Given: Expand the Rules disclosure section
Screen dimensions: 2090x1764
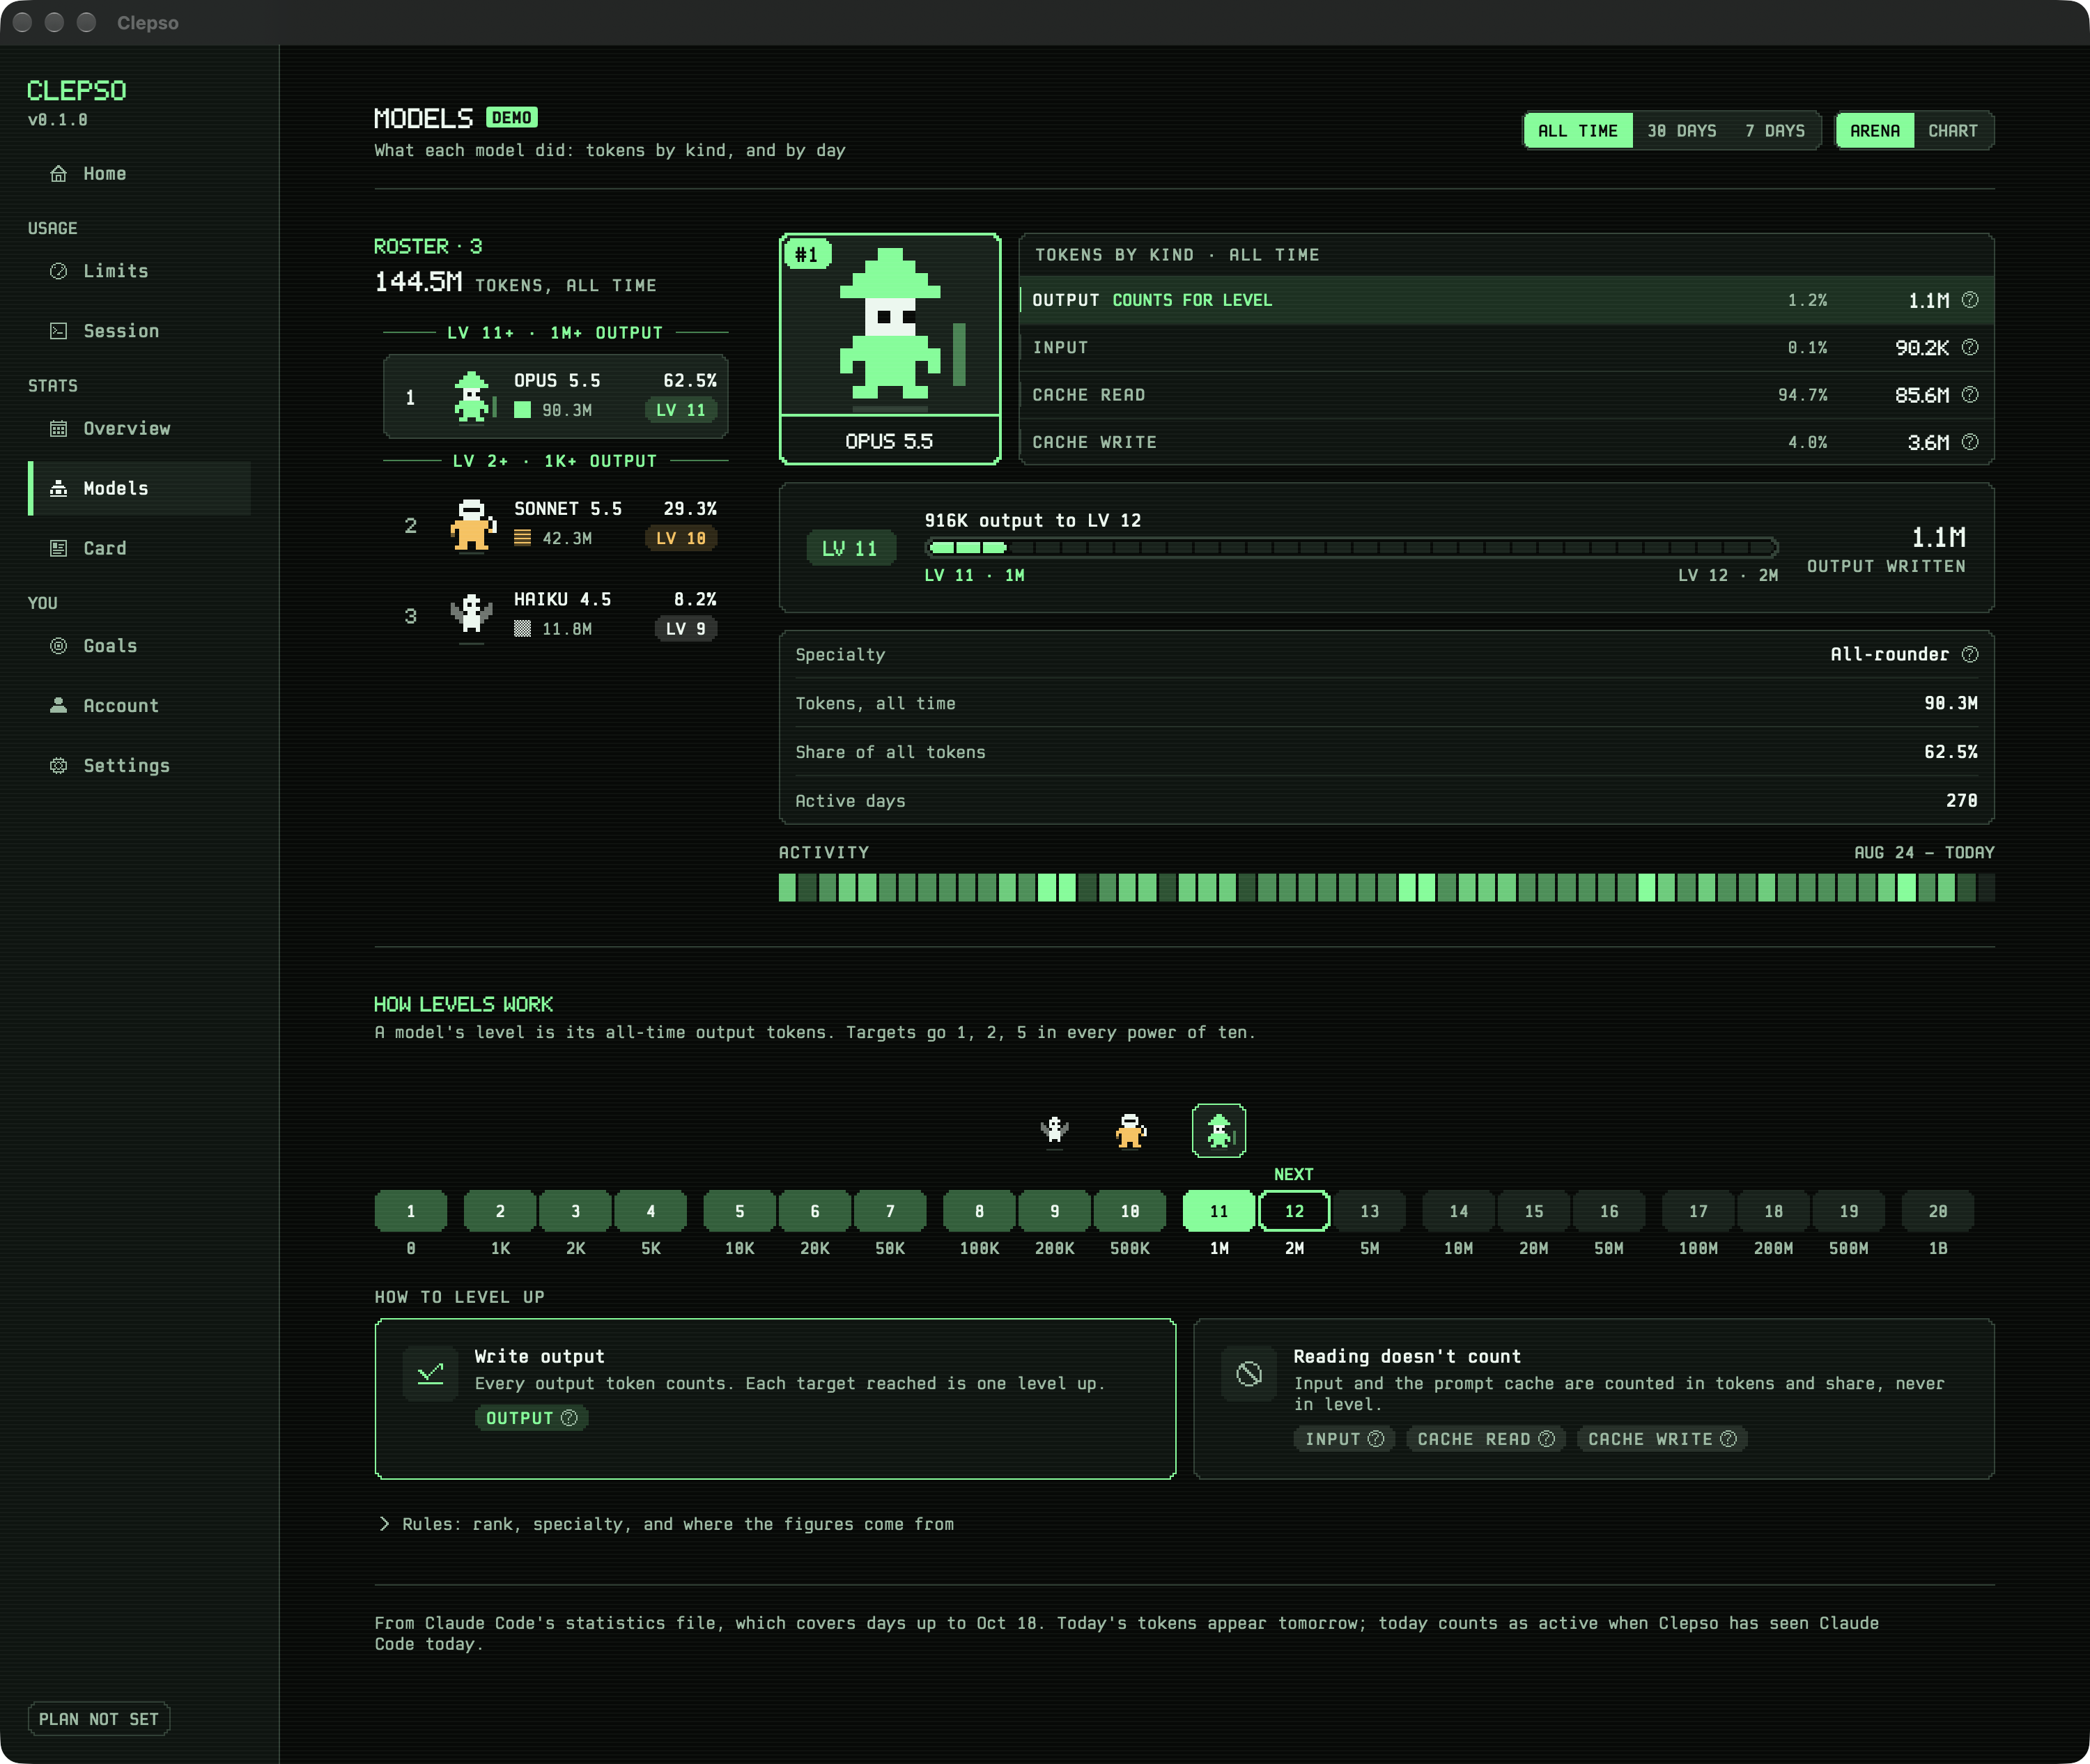Looking at the screenshot, I should pyautogui.click(x=665, y=1524).
